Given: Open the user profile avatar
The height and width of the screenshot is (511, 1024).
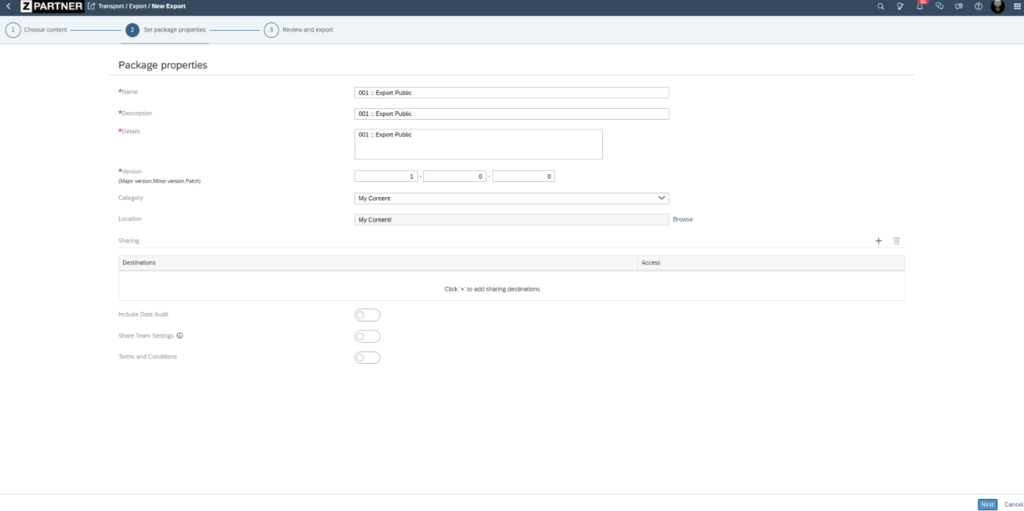Looking at the screenshot, I should point(997,7).
